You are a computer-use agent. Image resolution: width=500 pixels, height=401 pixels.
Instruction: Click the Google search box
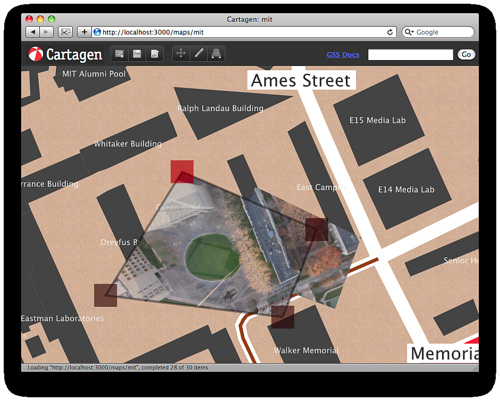(x=438, y=32)
